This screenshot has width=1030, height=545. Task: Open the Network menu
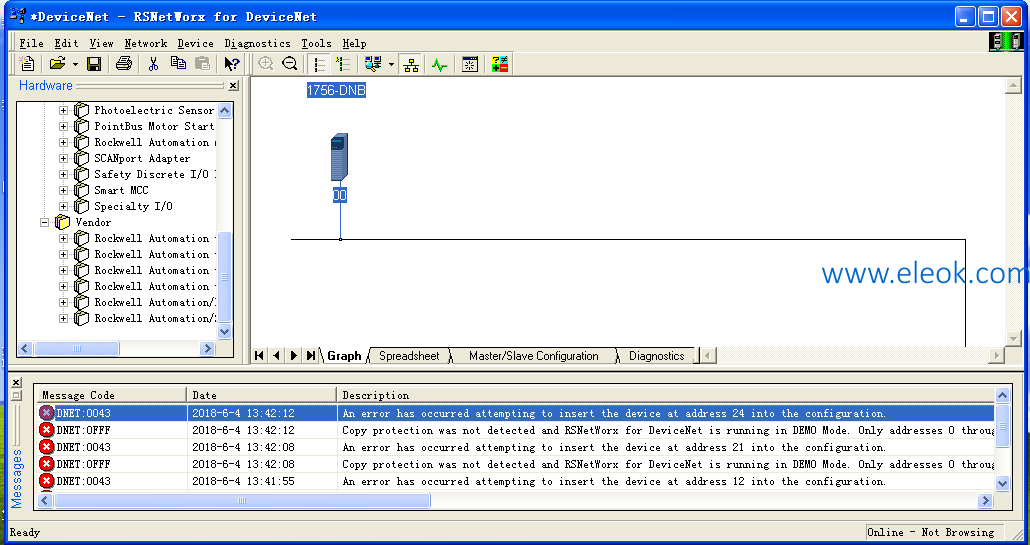tap(146, 43)
